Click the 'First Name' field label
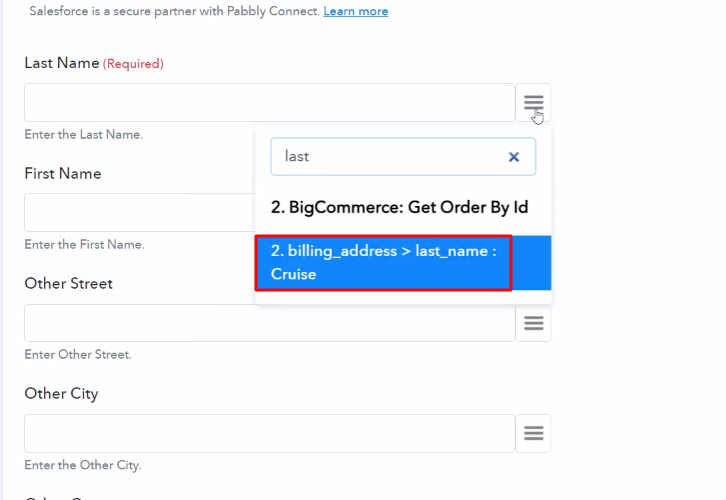Image resolution: width=726 pixels, height=500 pixels. (63, 173)
